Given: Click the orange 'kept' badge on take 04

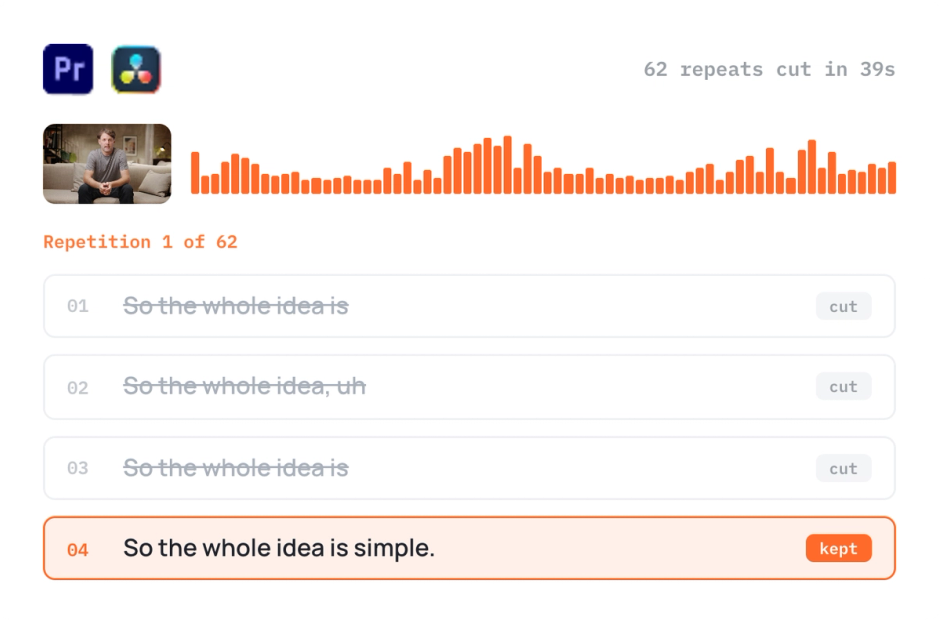Looking at the screenshot, I should (839, 548).
